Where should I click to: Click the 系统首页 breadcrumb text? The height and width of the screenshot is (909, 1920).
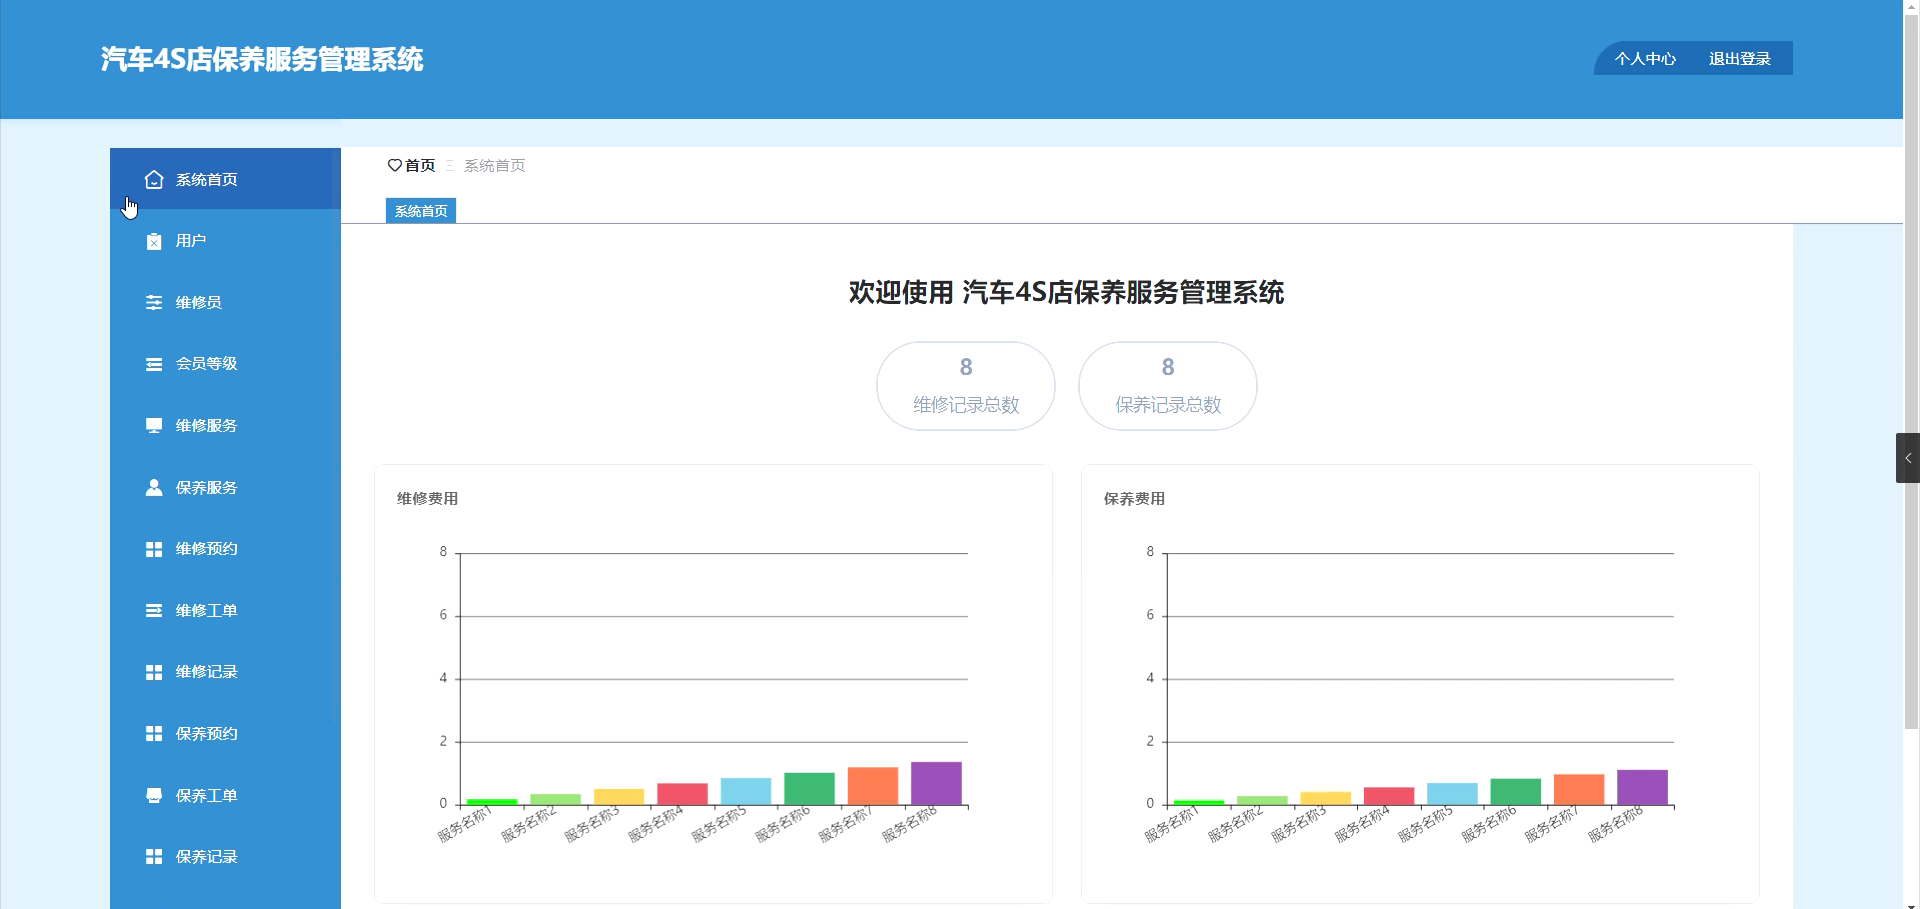(x=494, y=165)
